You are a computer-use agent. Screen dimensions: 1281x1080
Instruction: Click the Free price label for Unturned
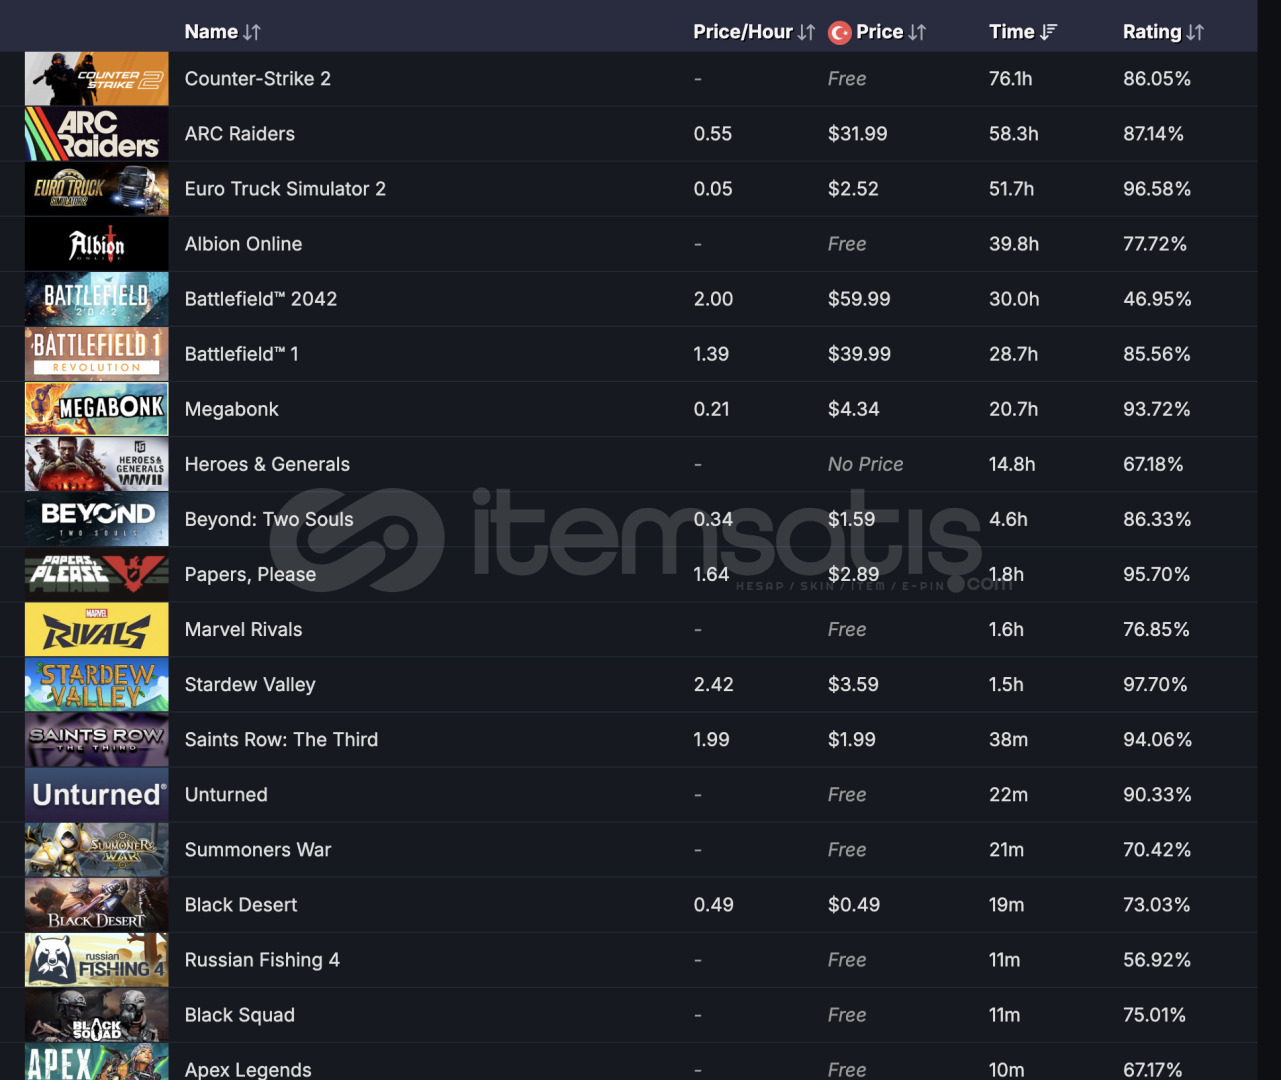point(847,795)
